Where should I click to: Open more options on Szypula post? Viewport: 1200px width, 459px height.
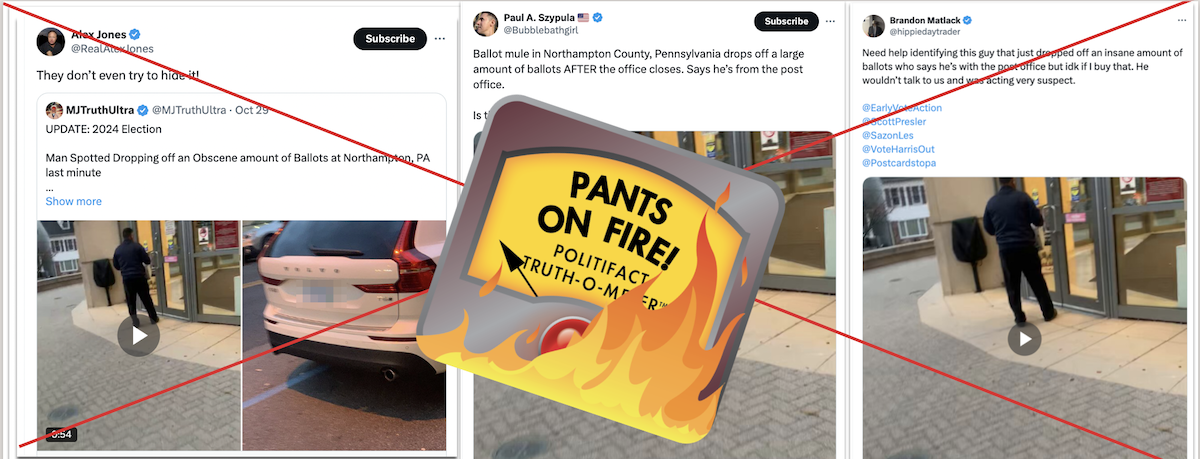click(831, 21)
